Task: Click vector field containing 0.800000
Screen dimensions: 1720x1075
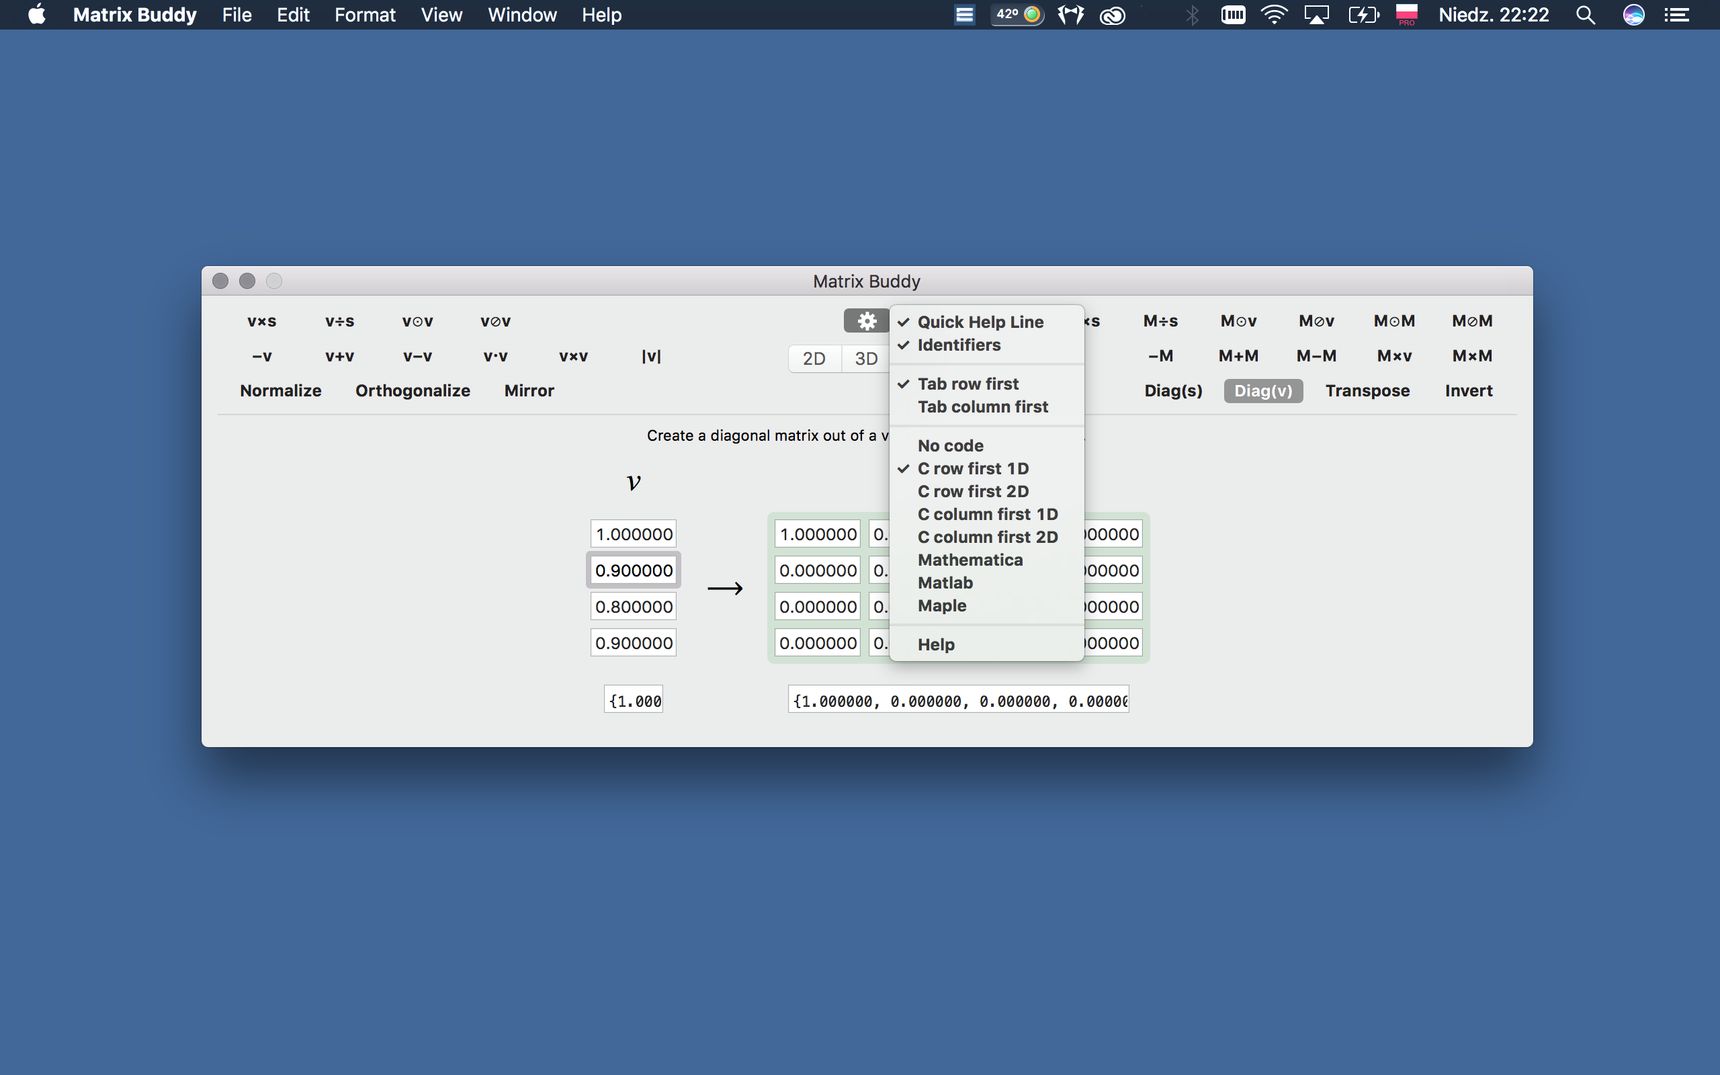Action: [x=634, y=606]
